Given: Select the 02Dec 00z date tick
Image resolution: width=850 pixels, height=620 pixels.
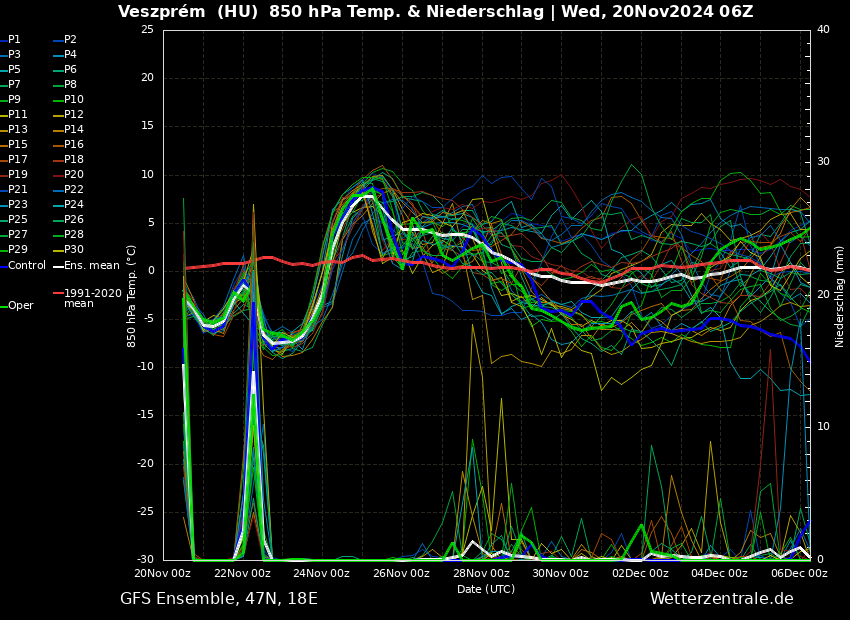Looking at the screenshot, I should pyautogui.click(x=640, y=574).
